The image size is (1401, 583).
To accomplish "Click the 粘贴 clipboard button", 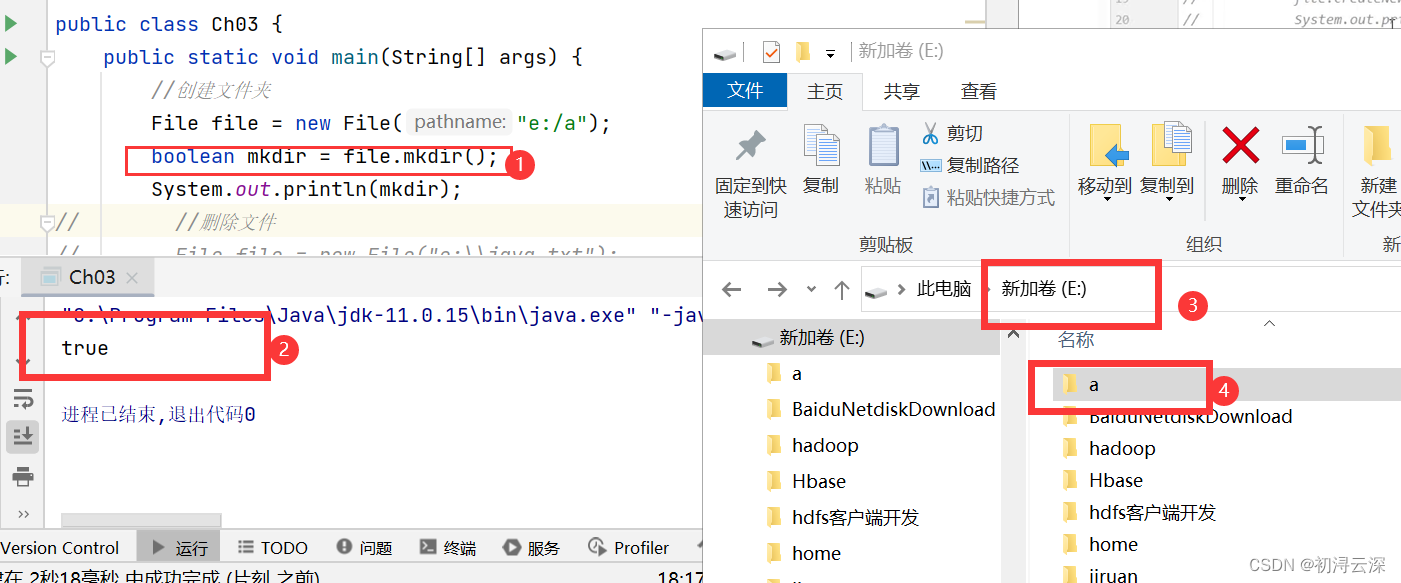I will pos(883,160).
